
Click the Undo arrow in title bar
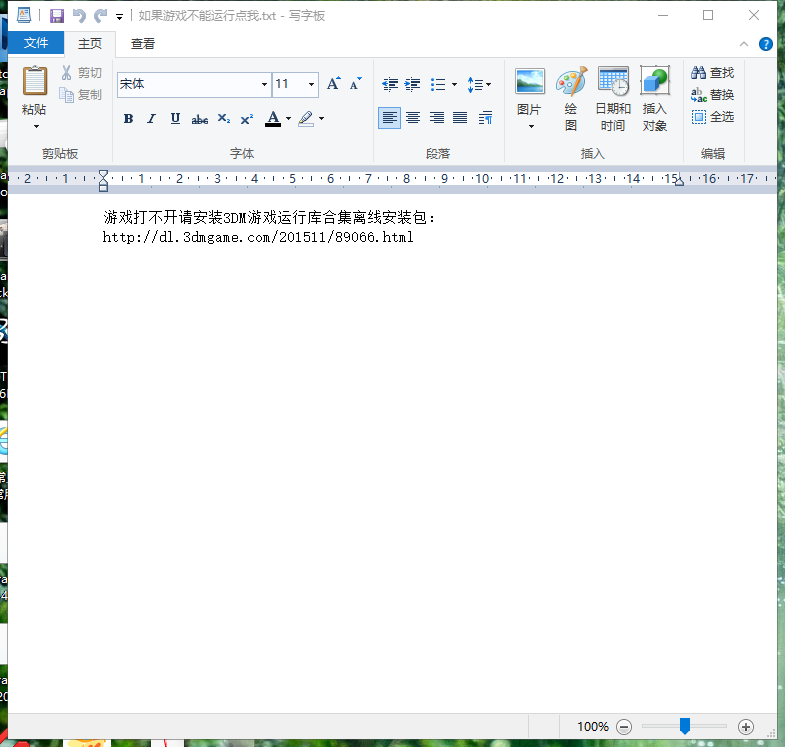click(79, 16)
